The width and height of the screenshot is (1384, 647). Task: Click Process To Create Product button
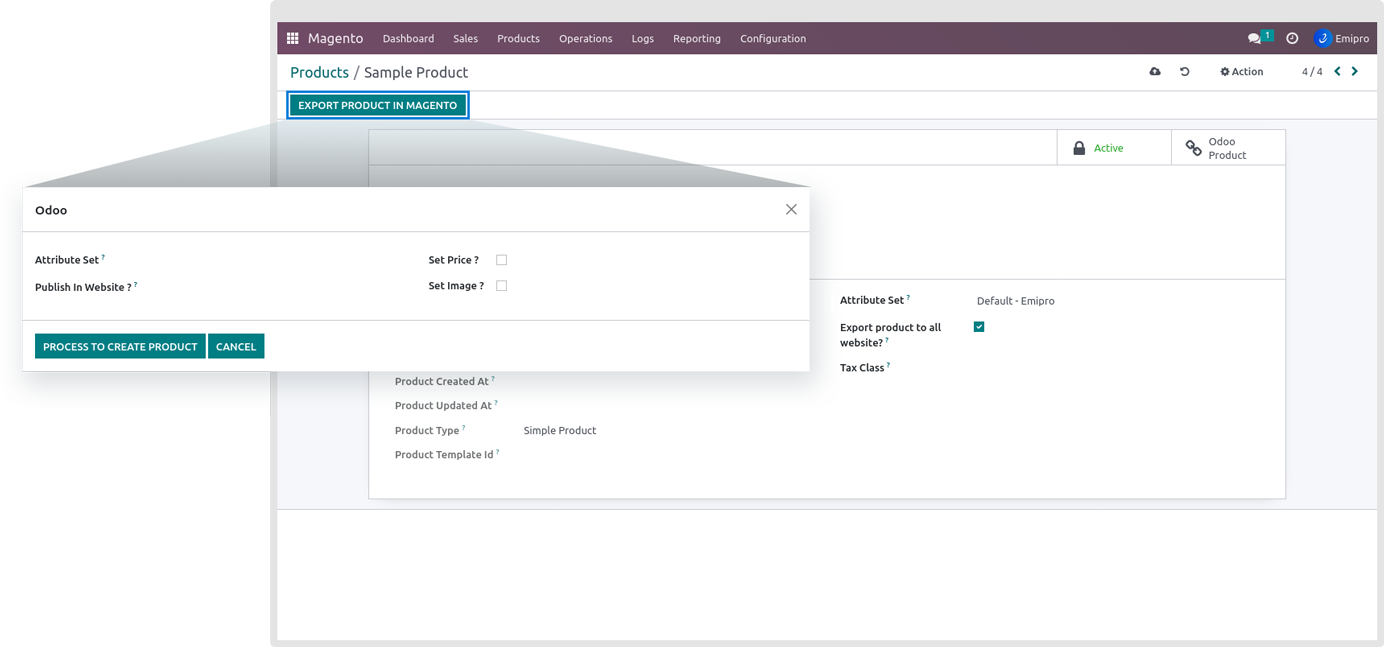pos(120,347)
